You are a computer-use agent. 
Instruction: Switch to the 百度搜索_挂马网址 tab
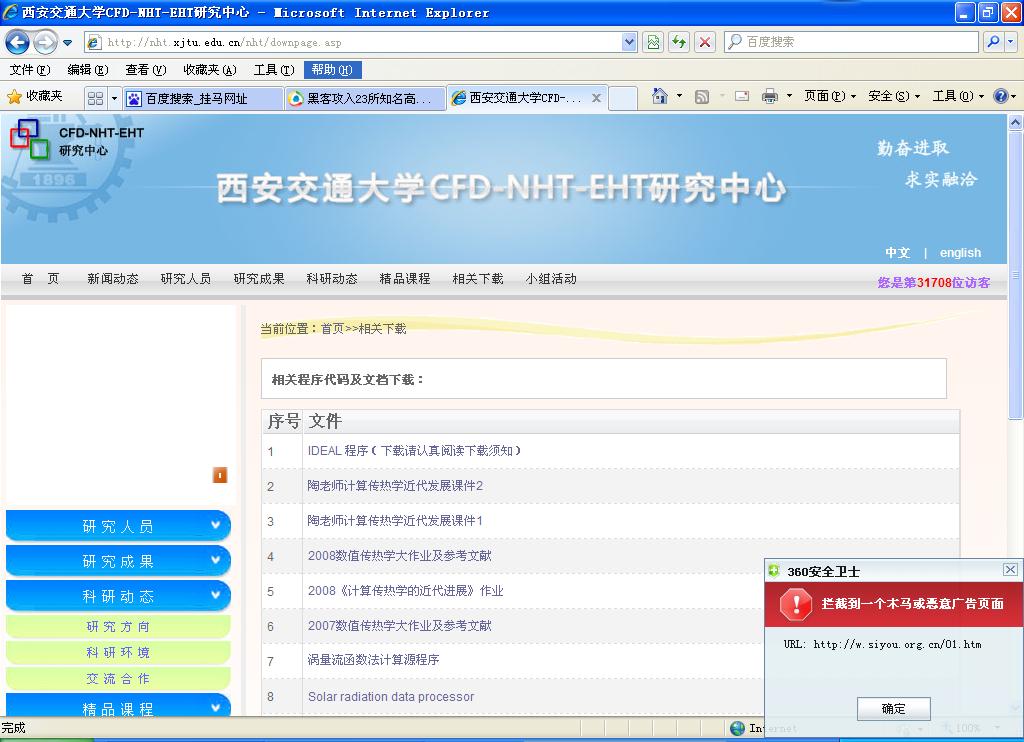[203, 98]
